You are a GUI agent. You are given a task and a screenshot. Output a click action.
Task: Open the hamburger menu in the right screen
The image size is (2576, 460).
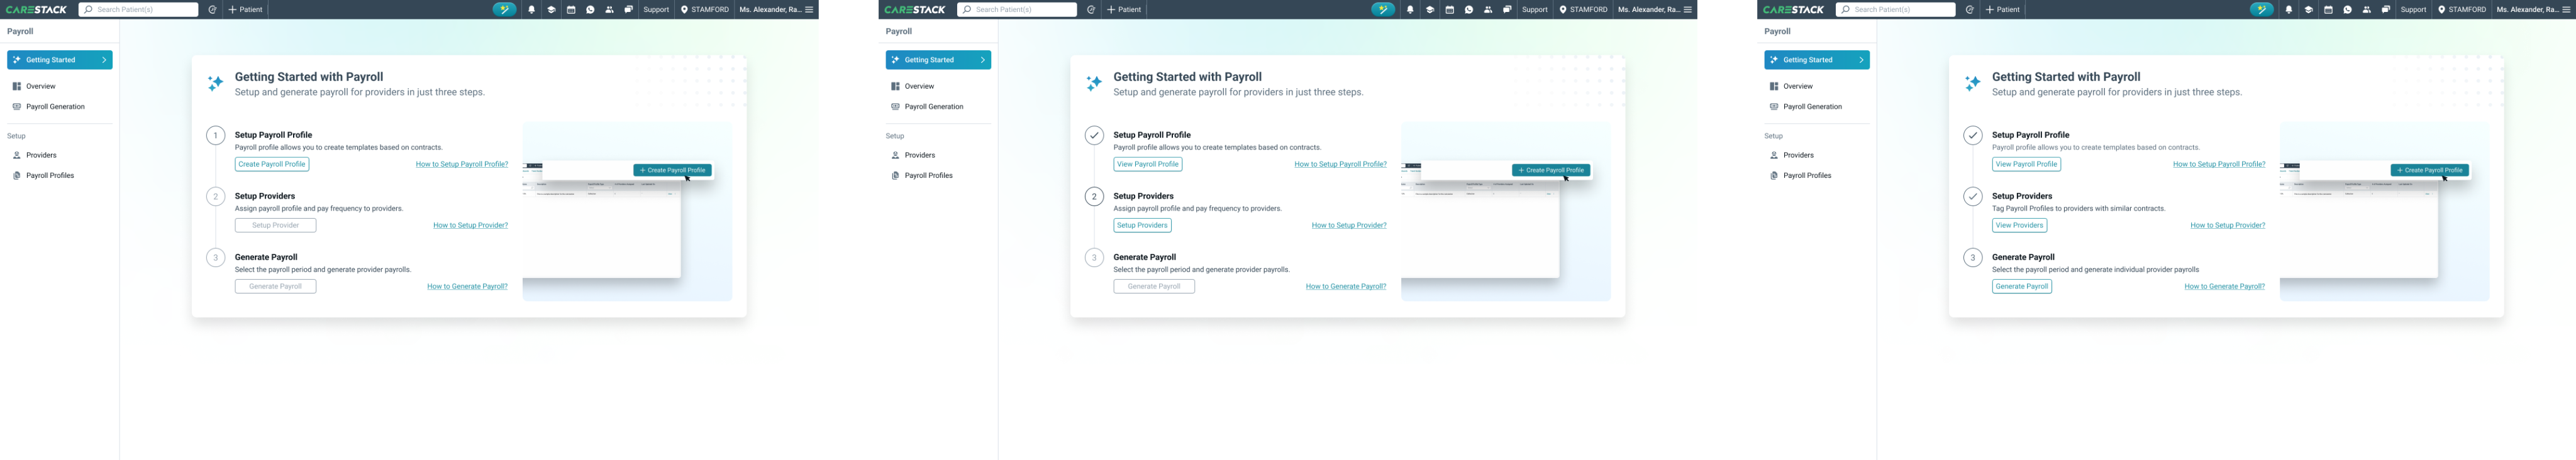(x=2566, y=9)
